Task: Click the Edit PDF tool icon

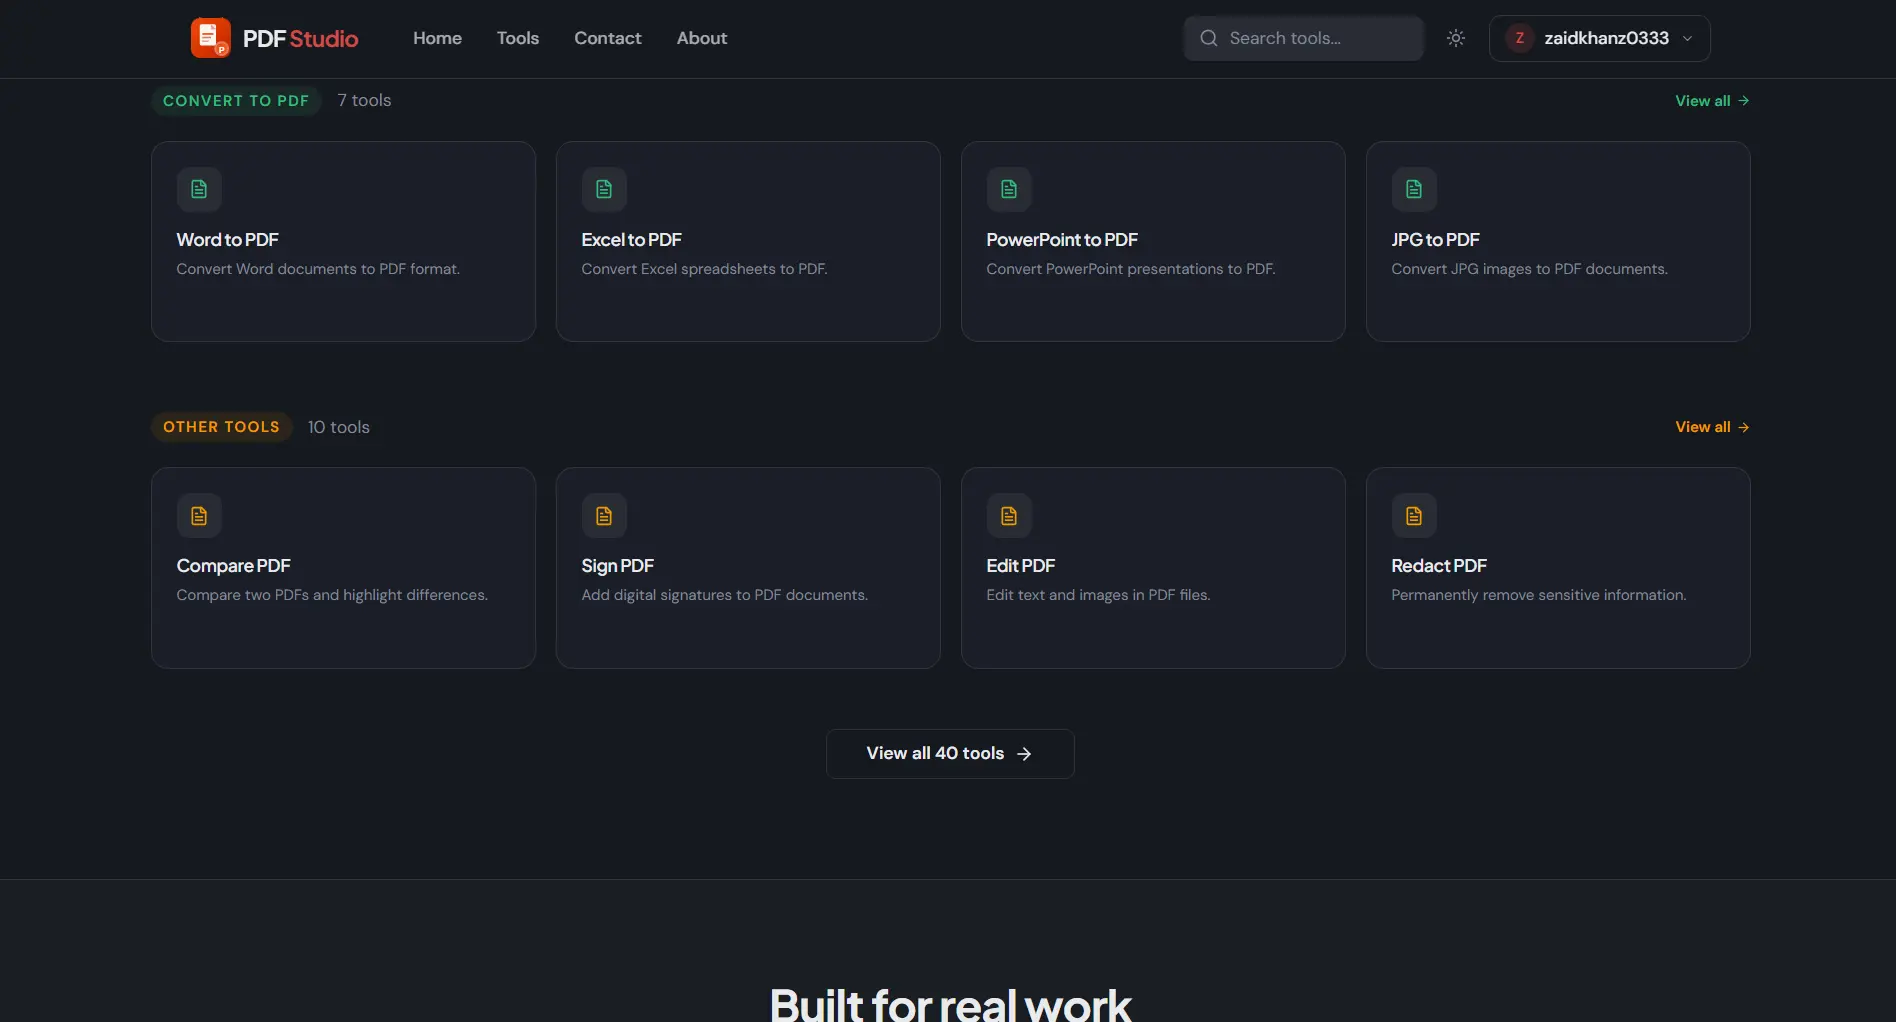Action: (x=1009, y=516)
